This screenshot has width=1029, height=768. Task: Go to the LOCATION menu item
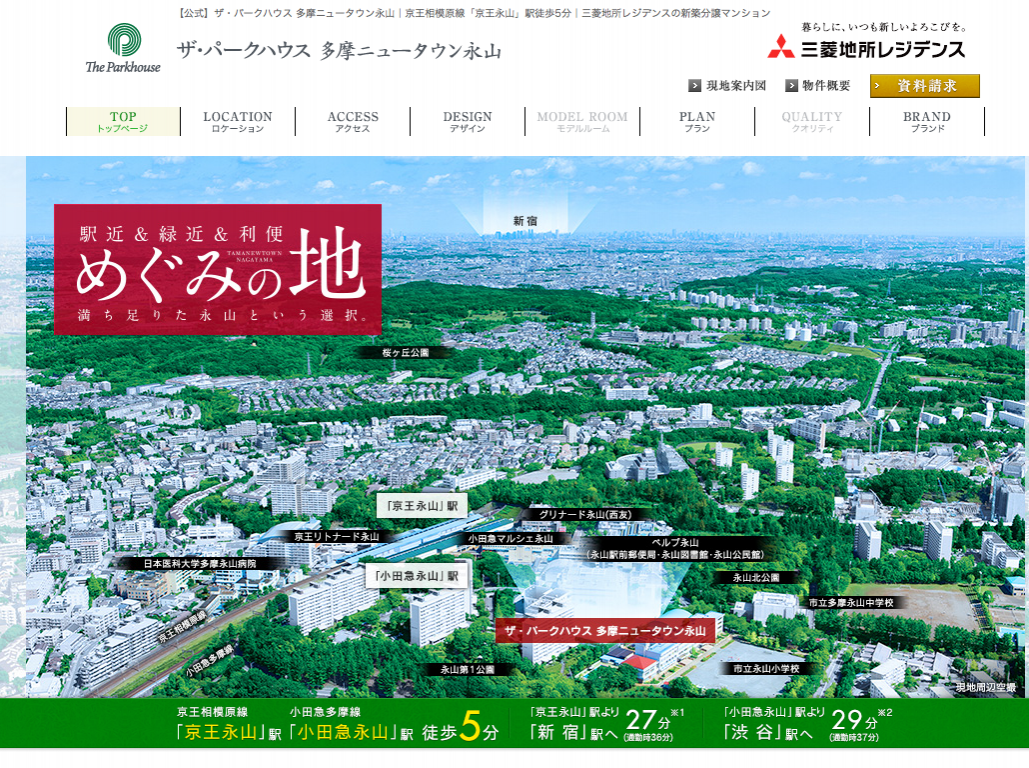[x=238, y=121]
